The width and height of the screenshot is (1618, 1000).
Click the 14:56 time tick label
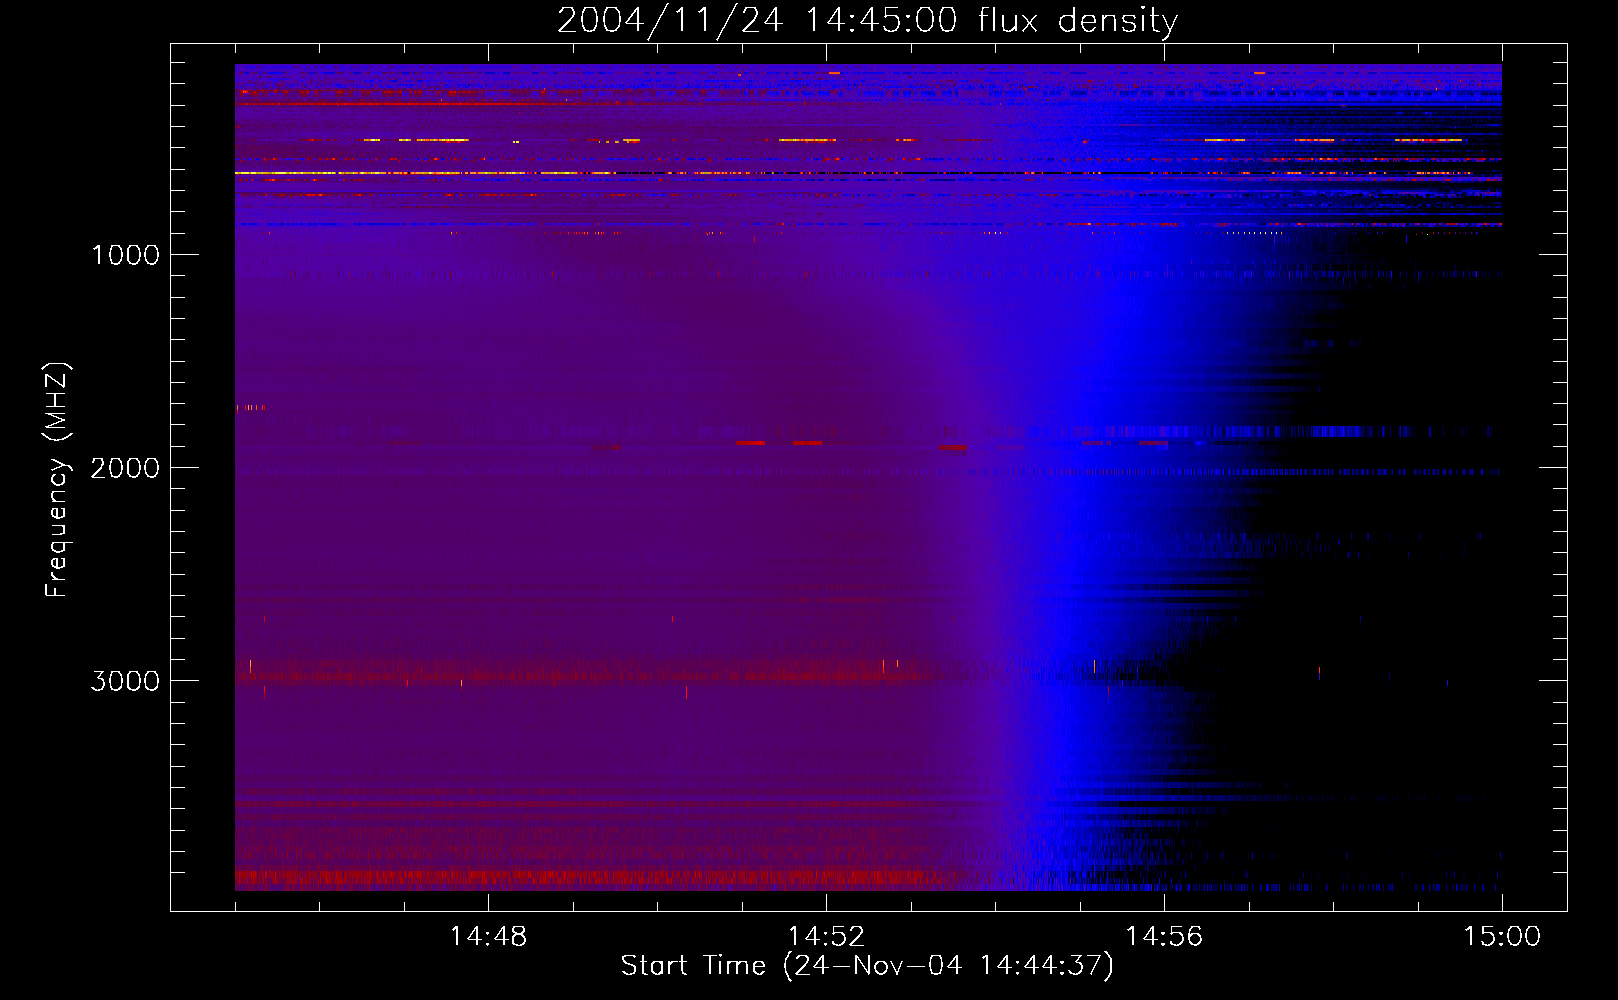pos(1164,936)
